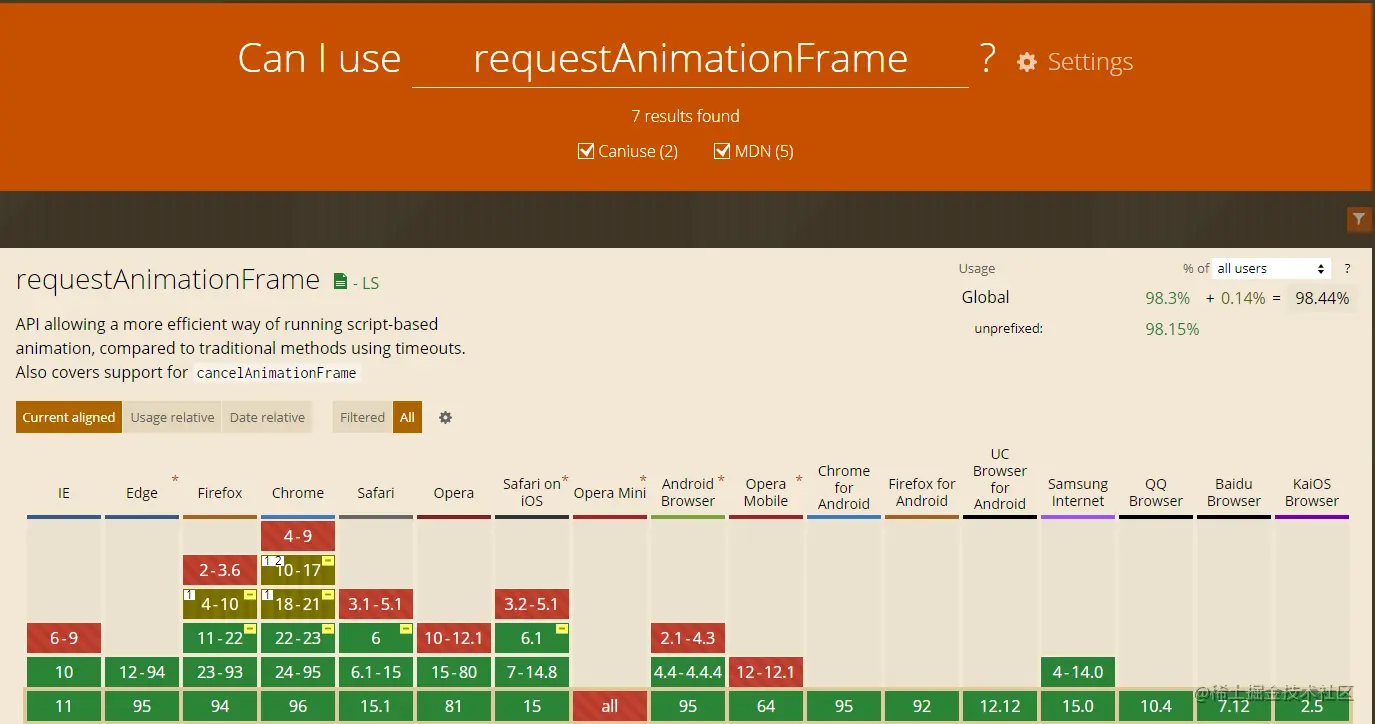Click the Opera column header
The image size is (1375, 724).
point(454,493)
